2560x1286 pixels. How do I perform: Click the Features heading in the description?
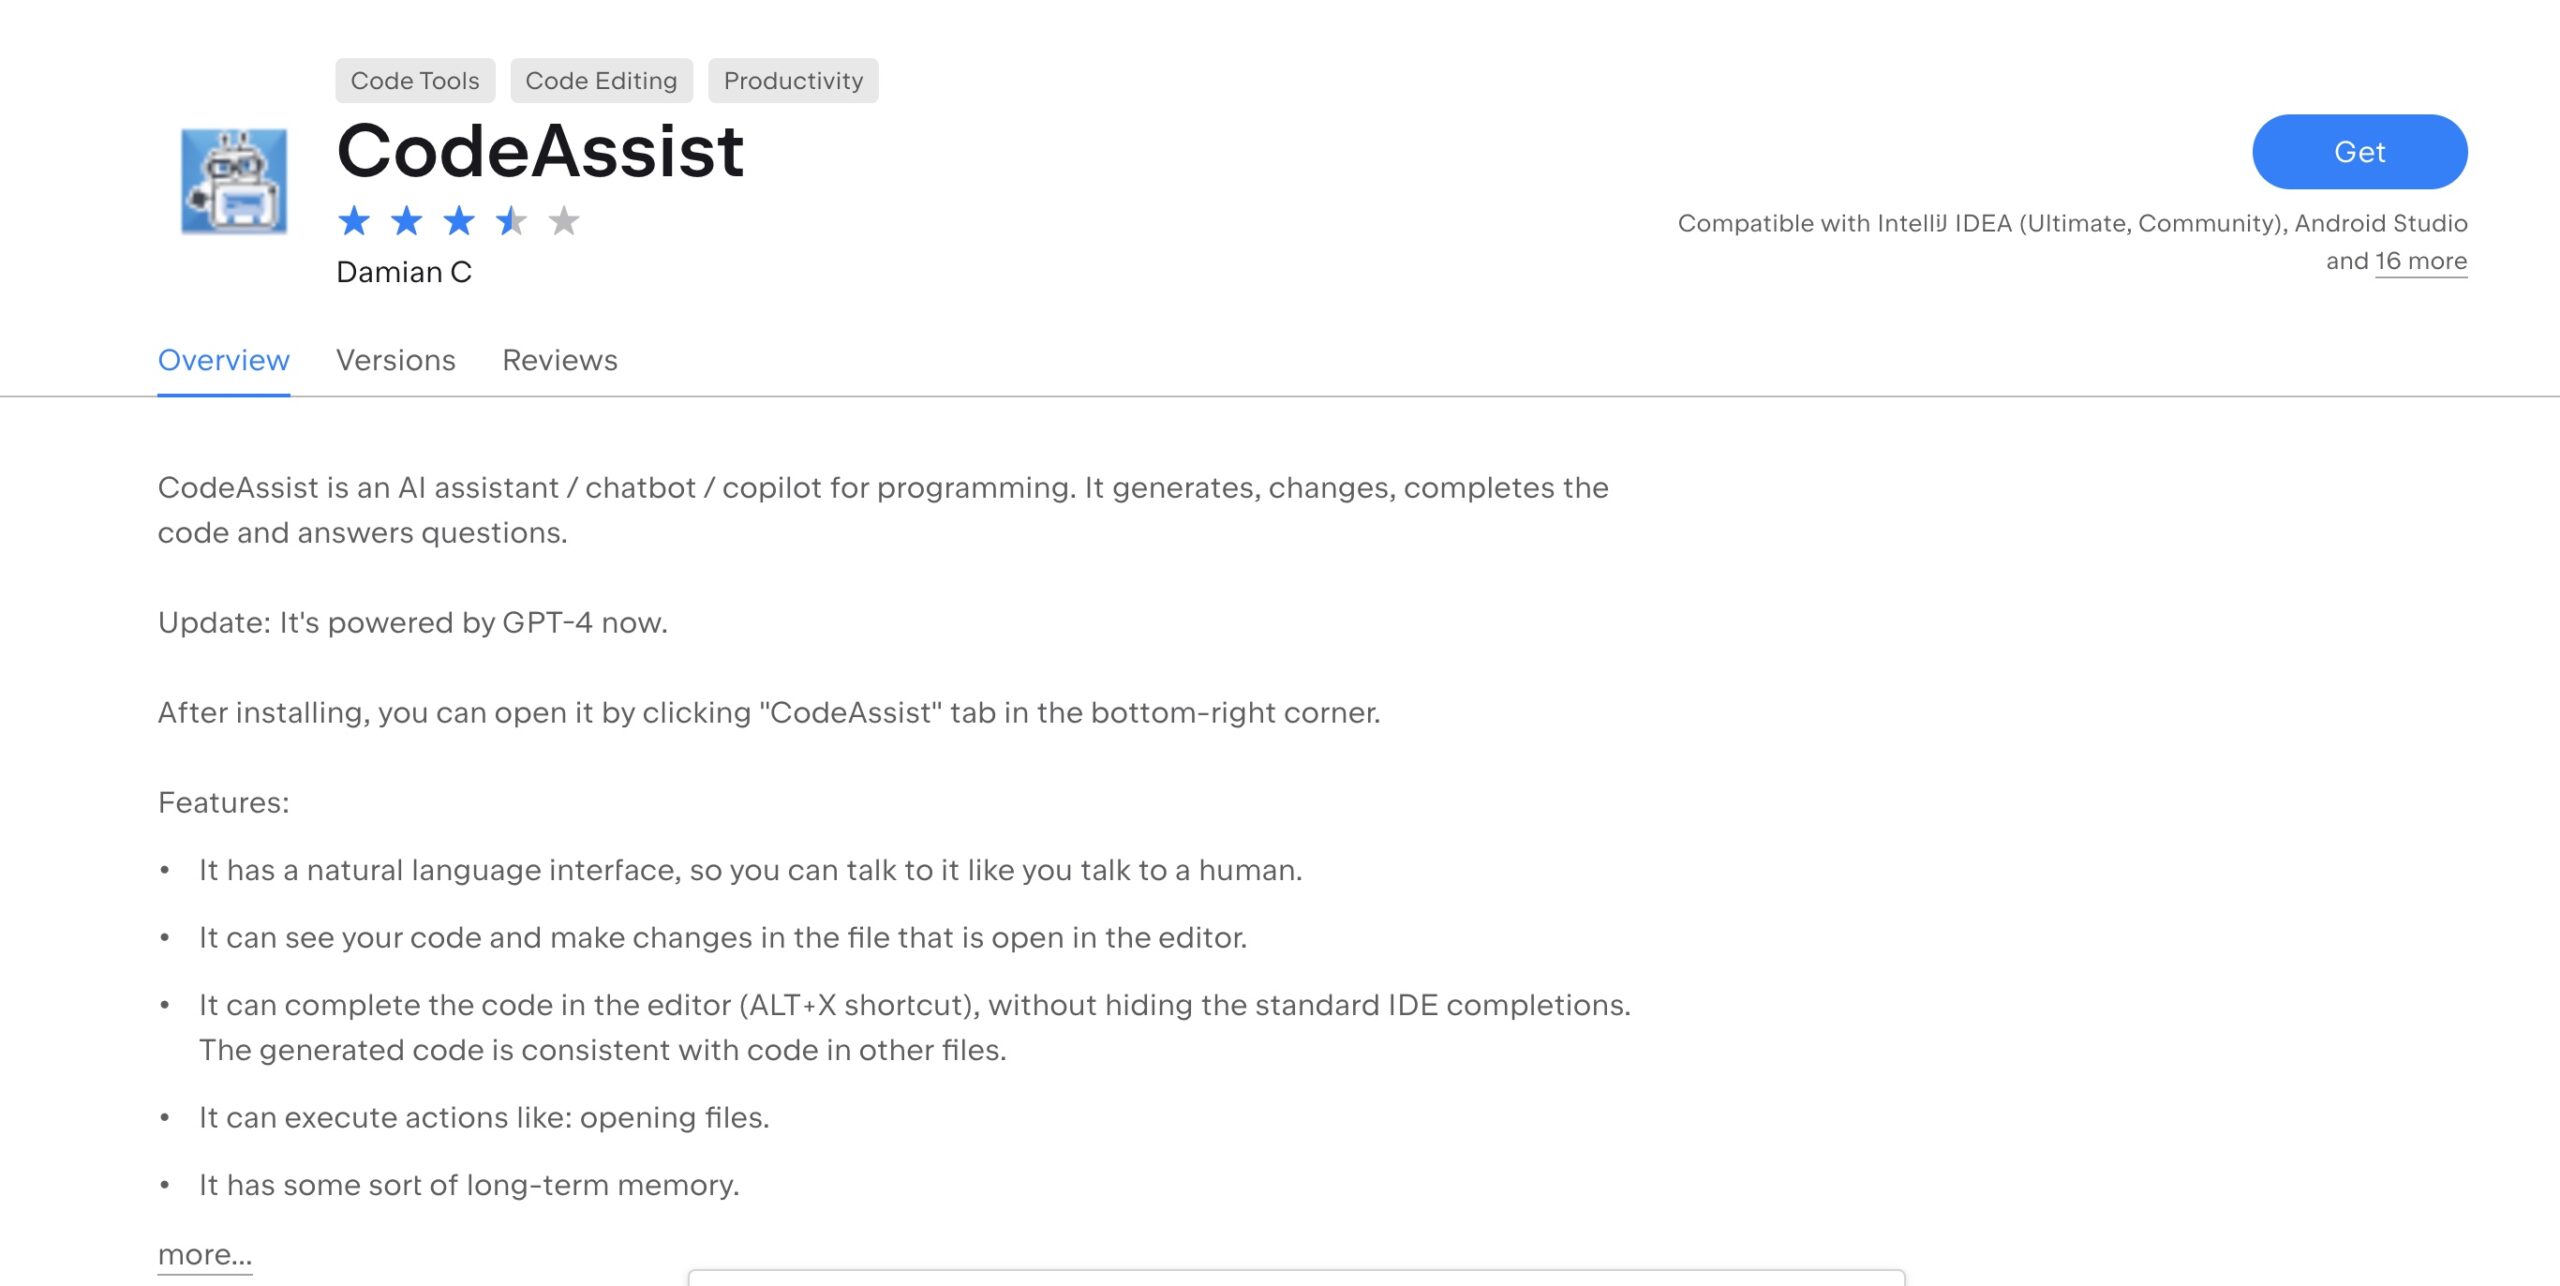click(x=224, y=802)
